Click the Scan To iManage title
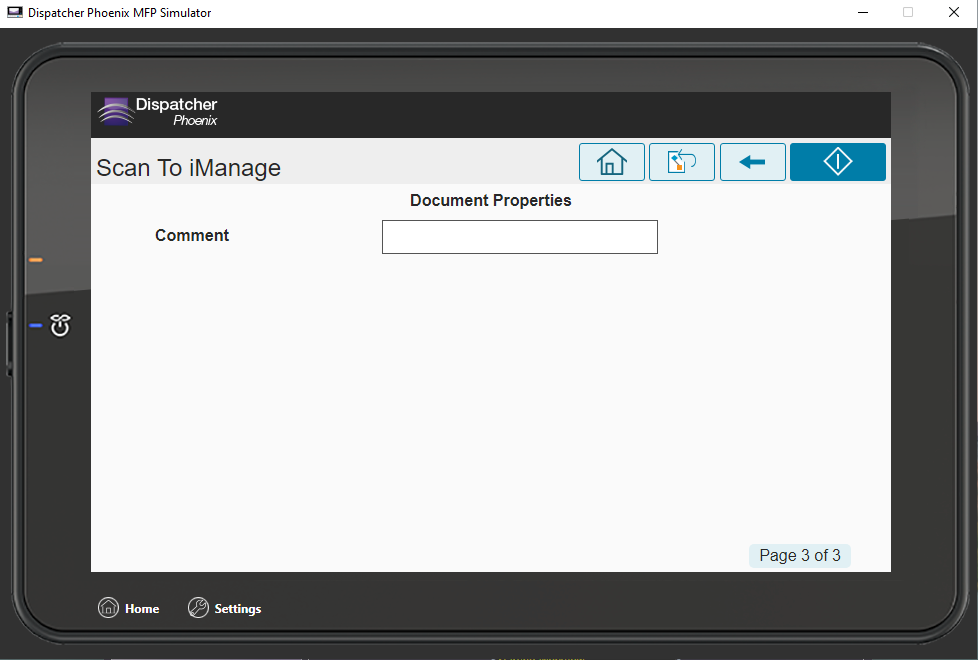This screenshot has height=660, width=978. [188, 169]
